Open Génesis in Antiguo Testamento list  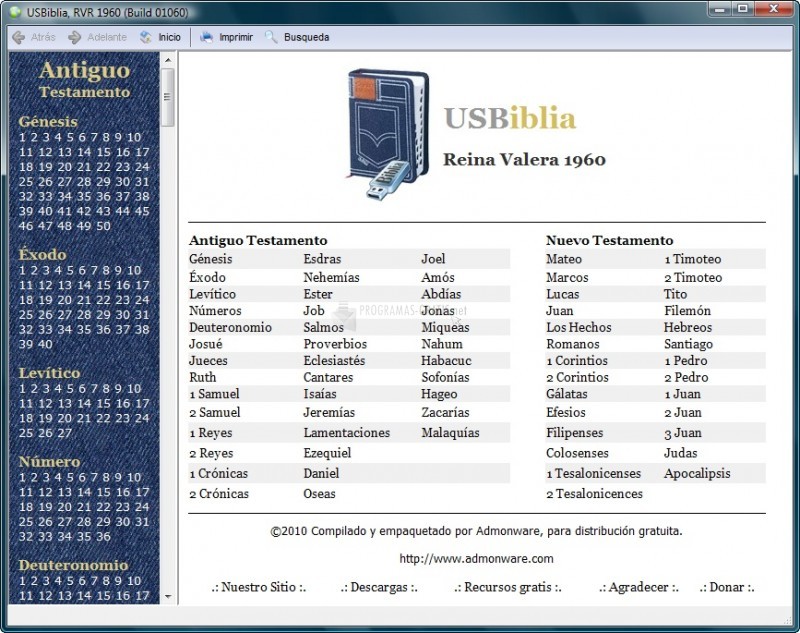coord(210,259)
